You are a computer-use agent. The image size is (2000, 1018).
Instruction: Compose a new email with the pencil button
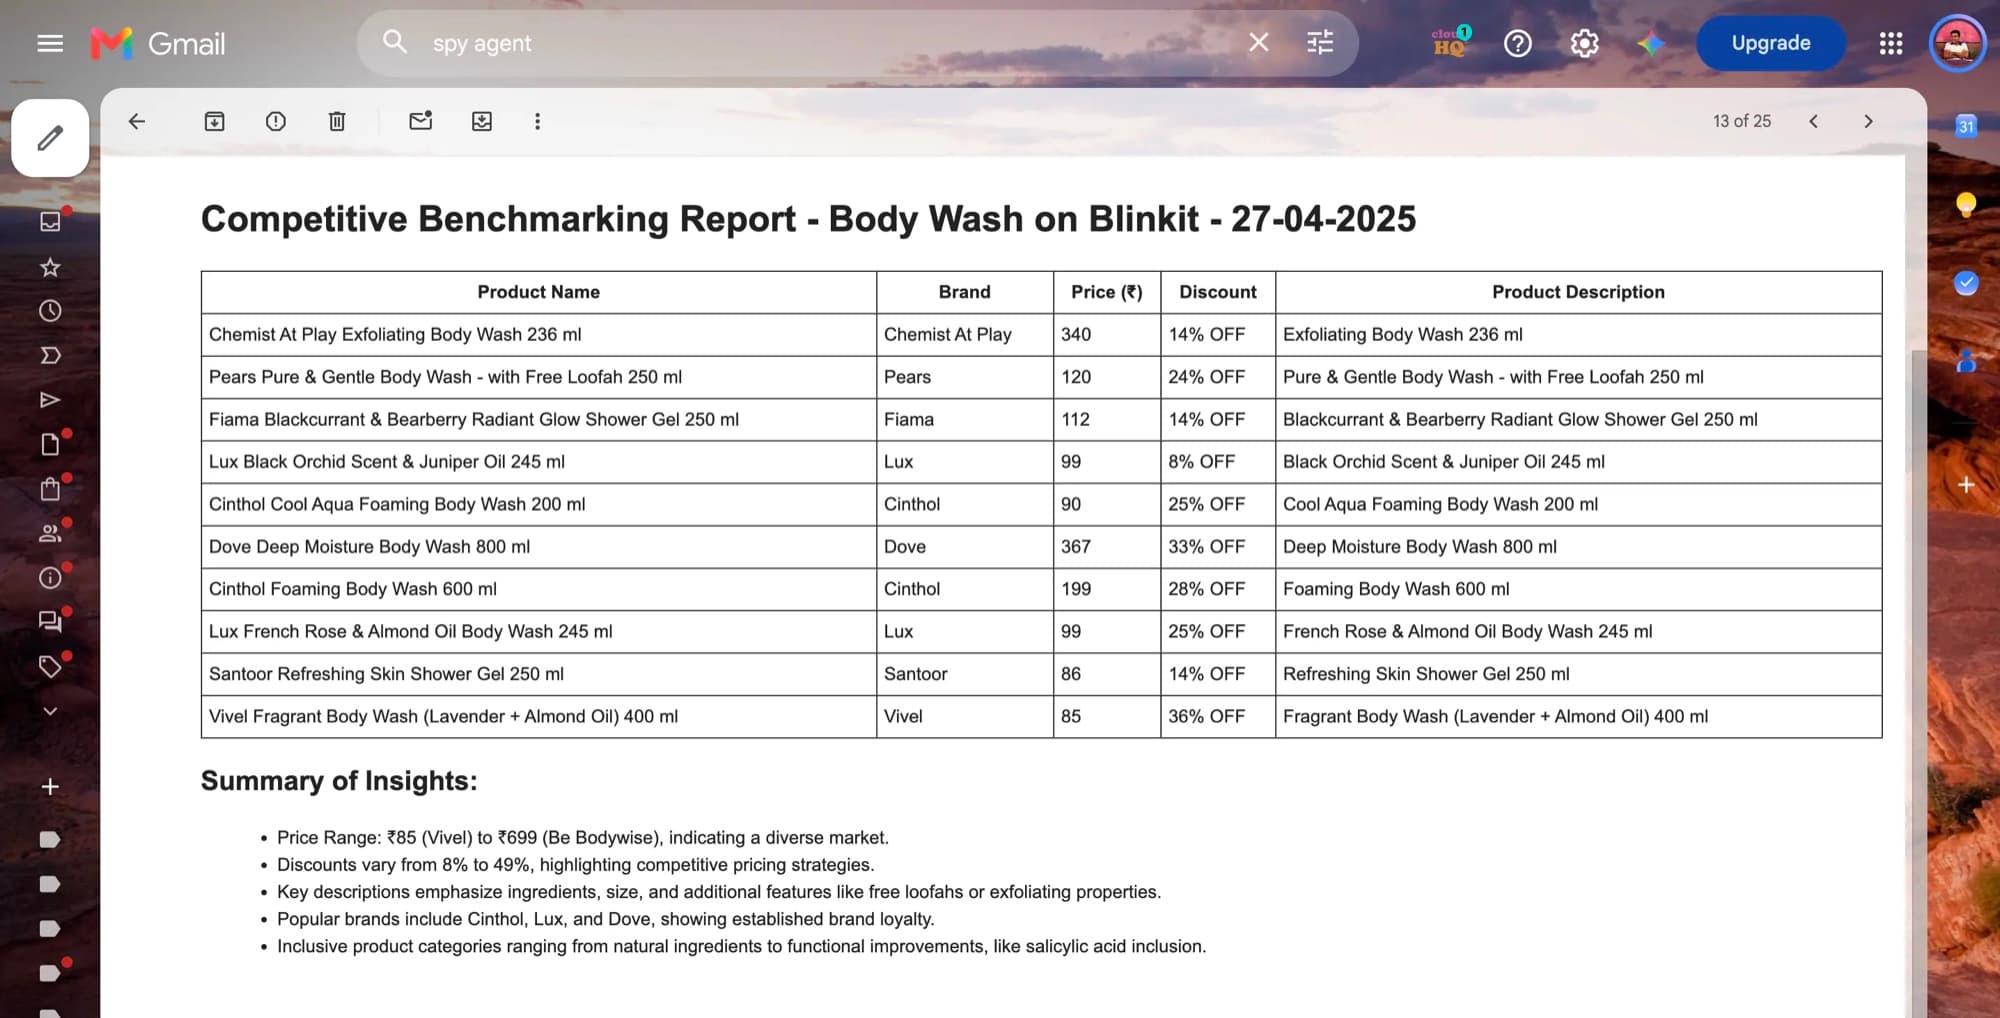point(50,138)
